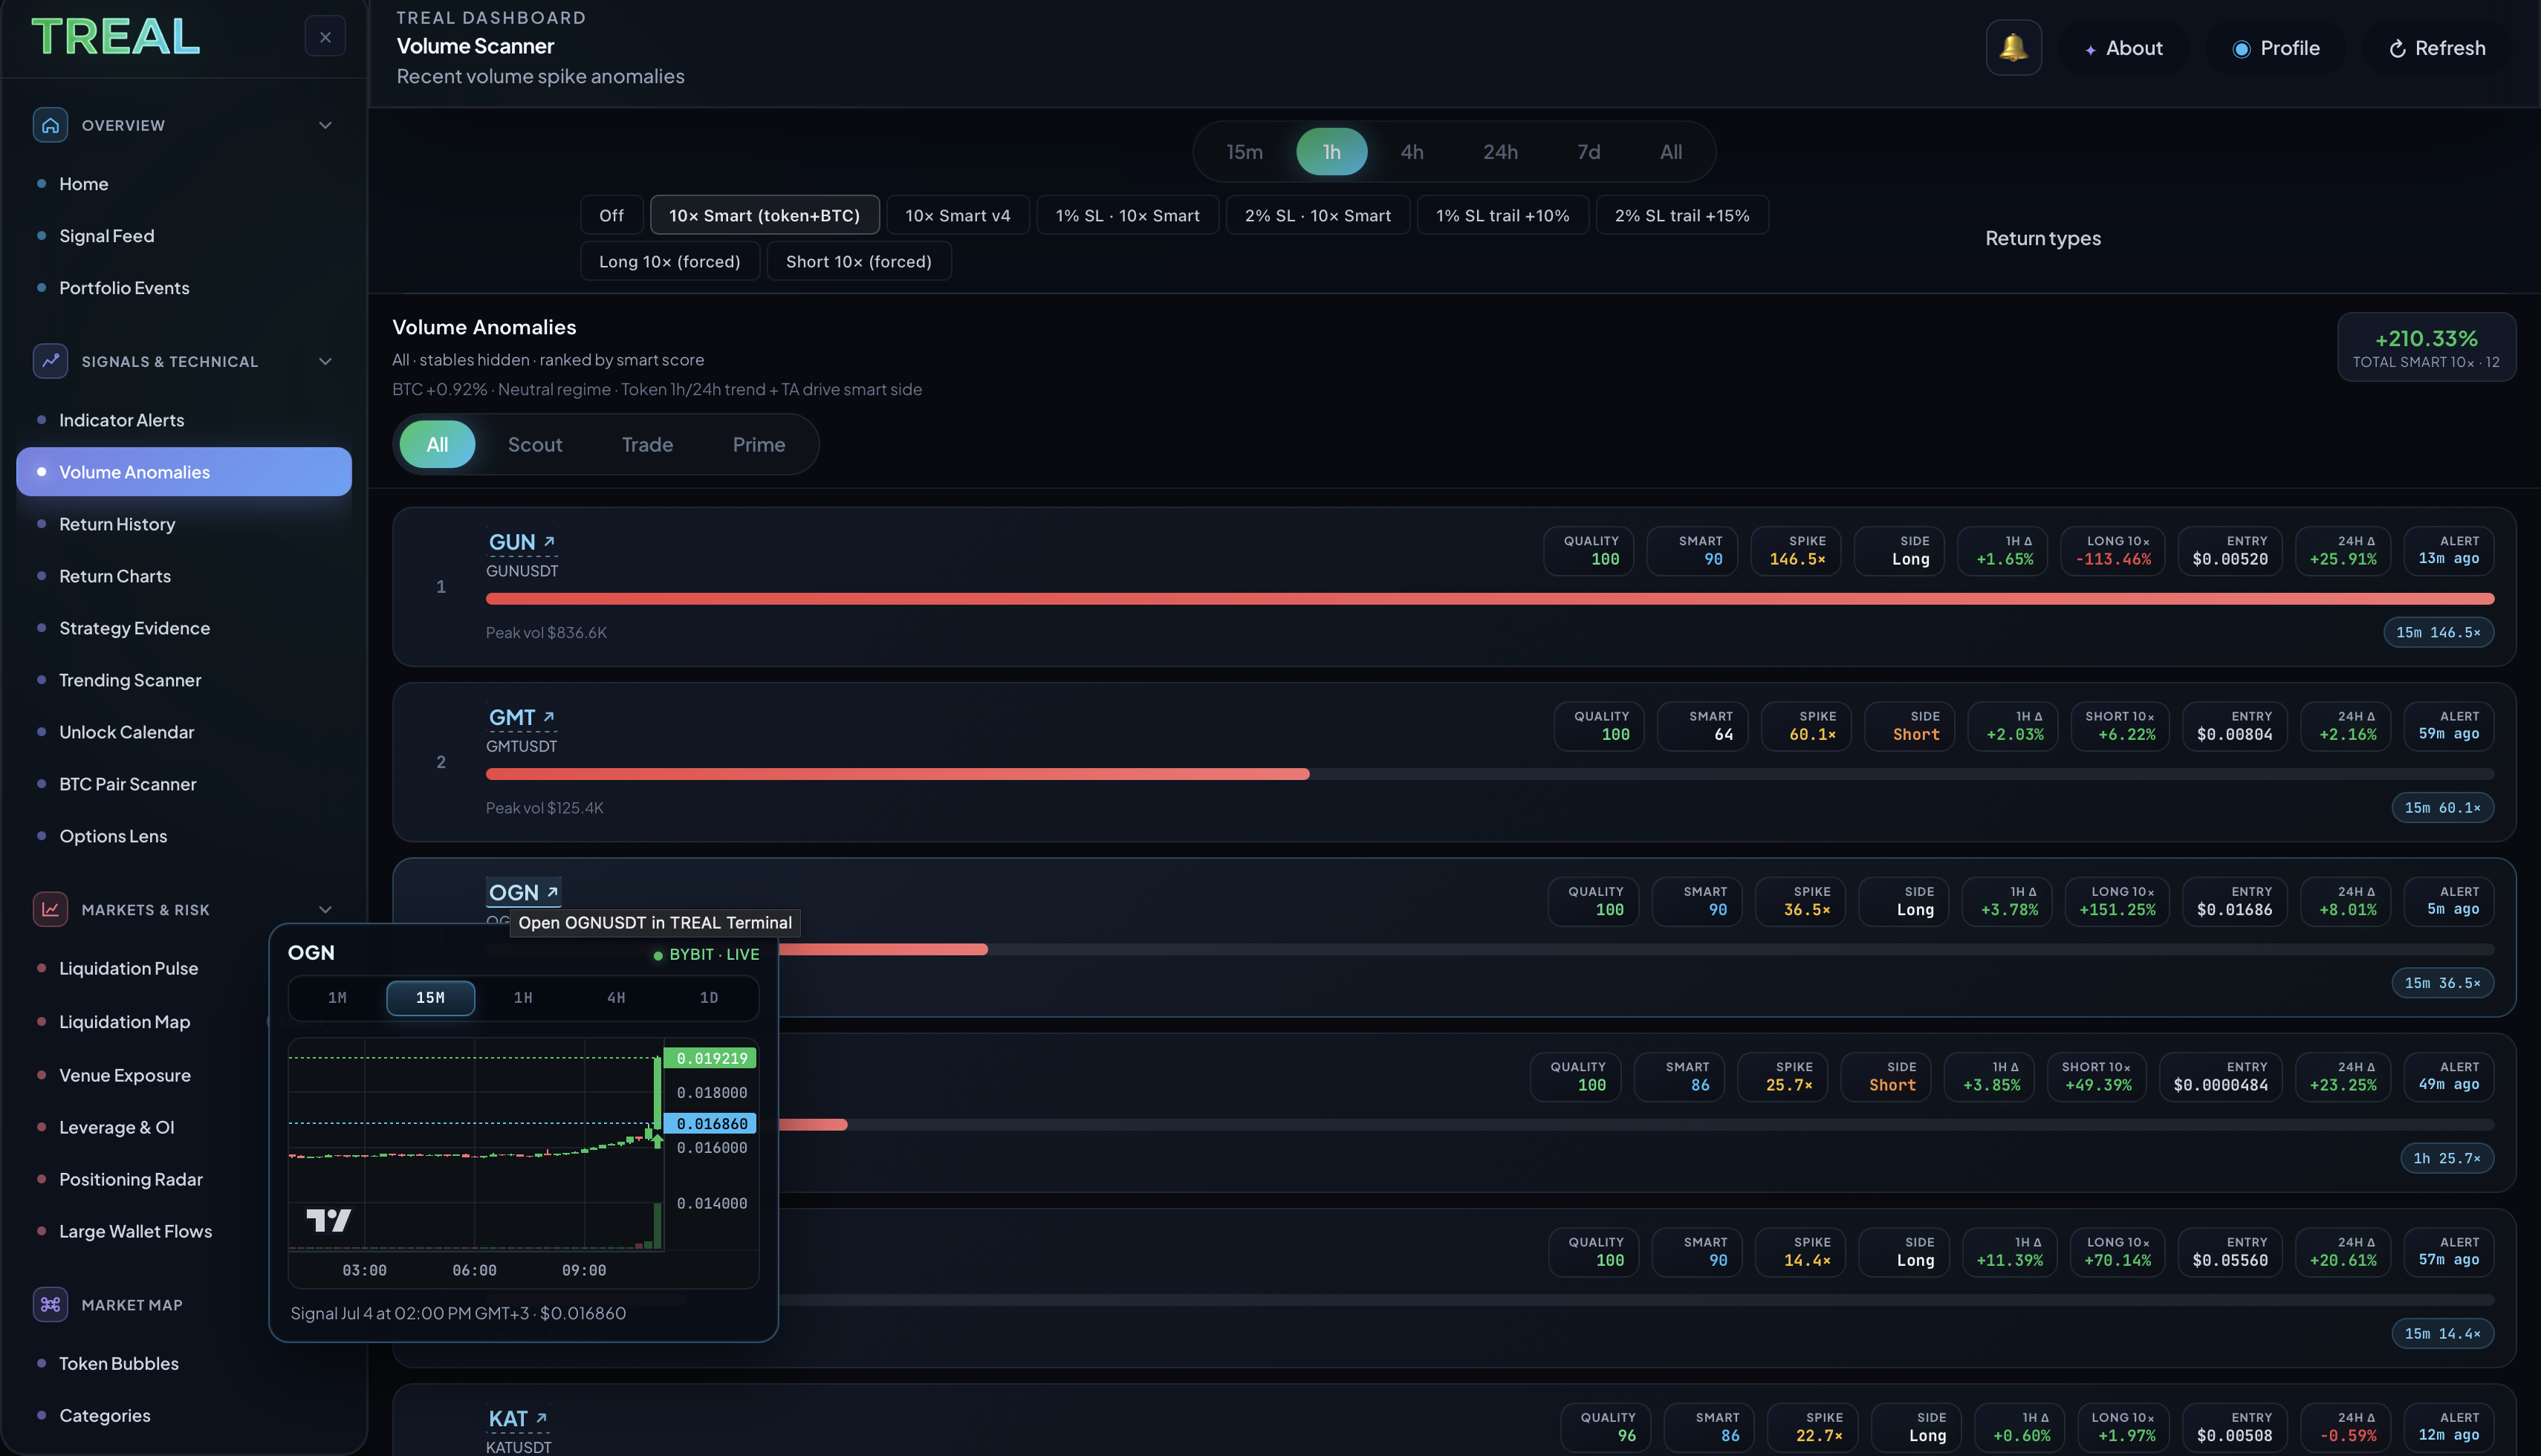The image size is (2541, 1456).
Task: Switch OGN chart to 15M interval
Action: click(430, 997)
